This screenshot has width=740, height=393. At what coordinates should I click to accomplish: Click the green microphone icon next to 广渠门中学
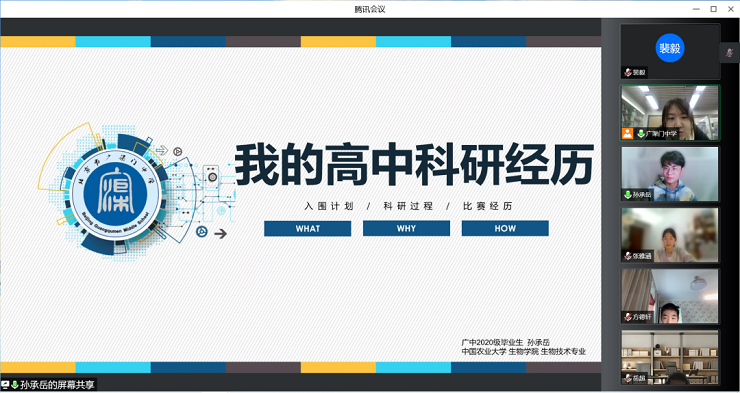pyautogui.click(x=641, y=134)
